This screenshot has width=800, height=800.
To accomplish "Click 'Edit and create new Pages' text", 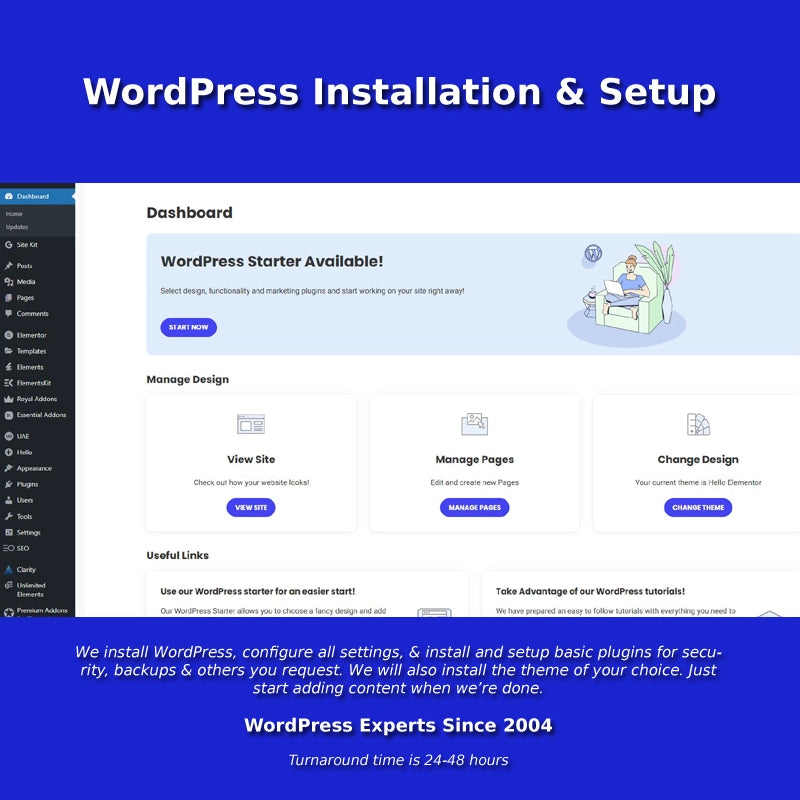I will click(x=474, y=482).
